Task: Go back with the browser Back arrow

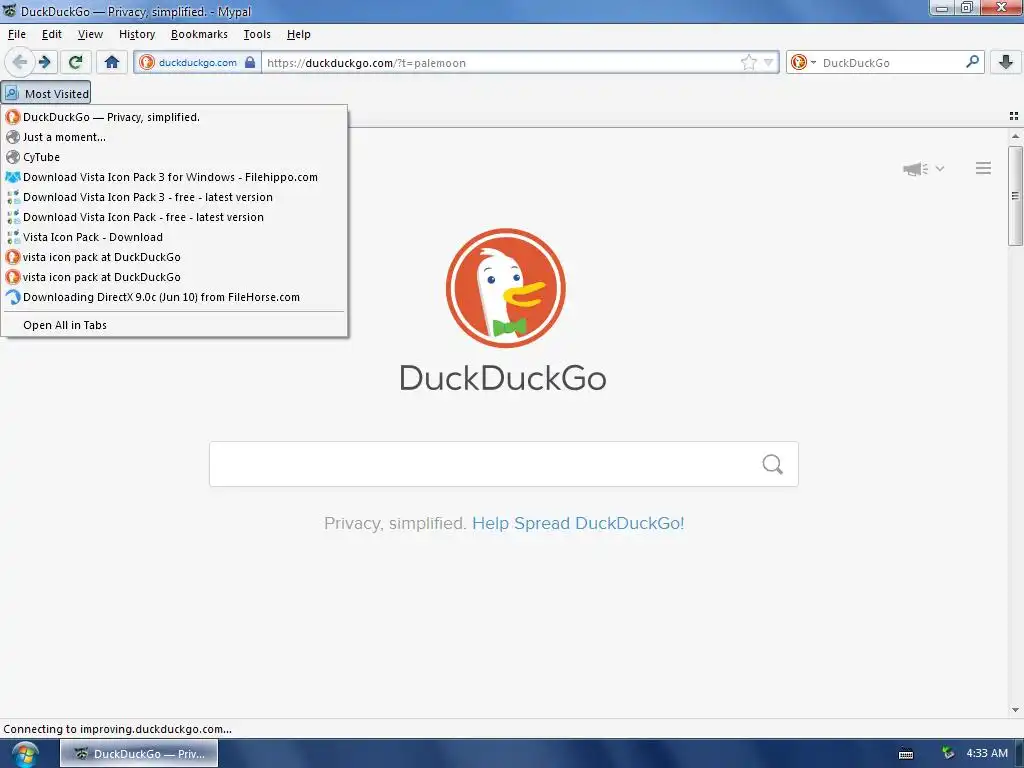Action: click(x=20, y=62)
